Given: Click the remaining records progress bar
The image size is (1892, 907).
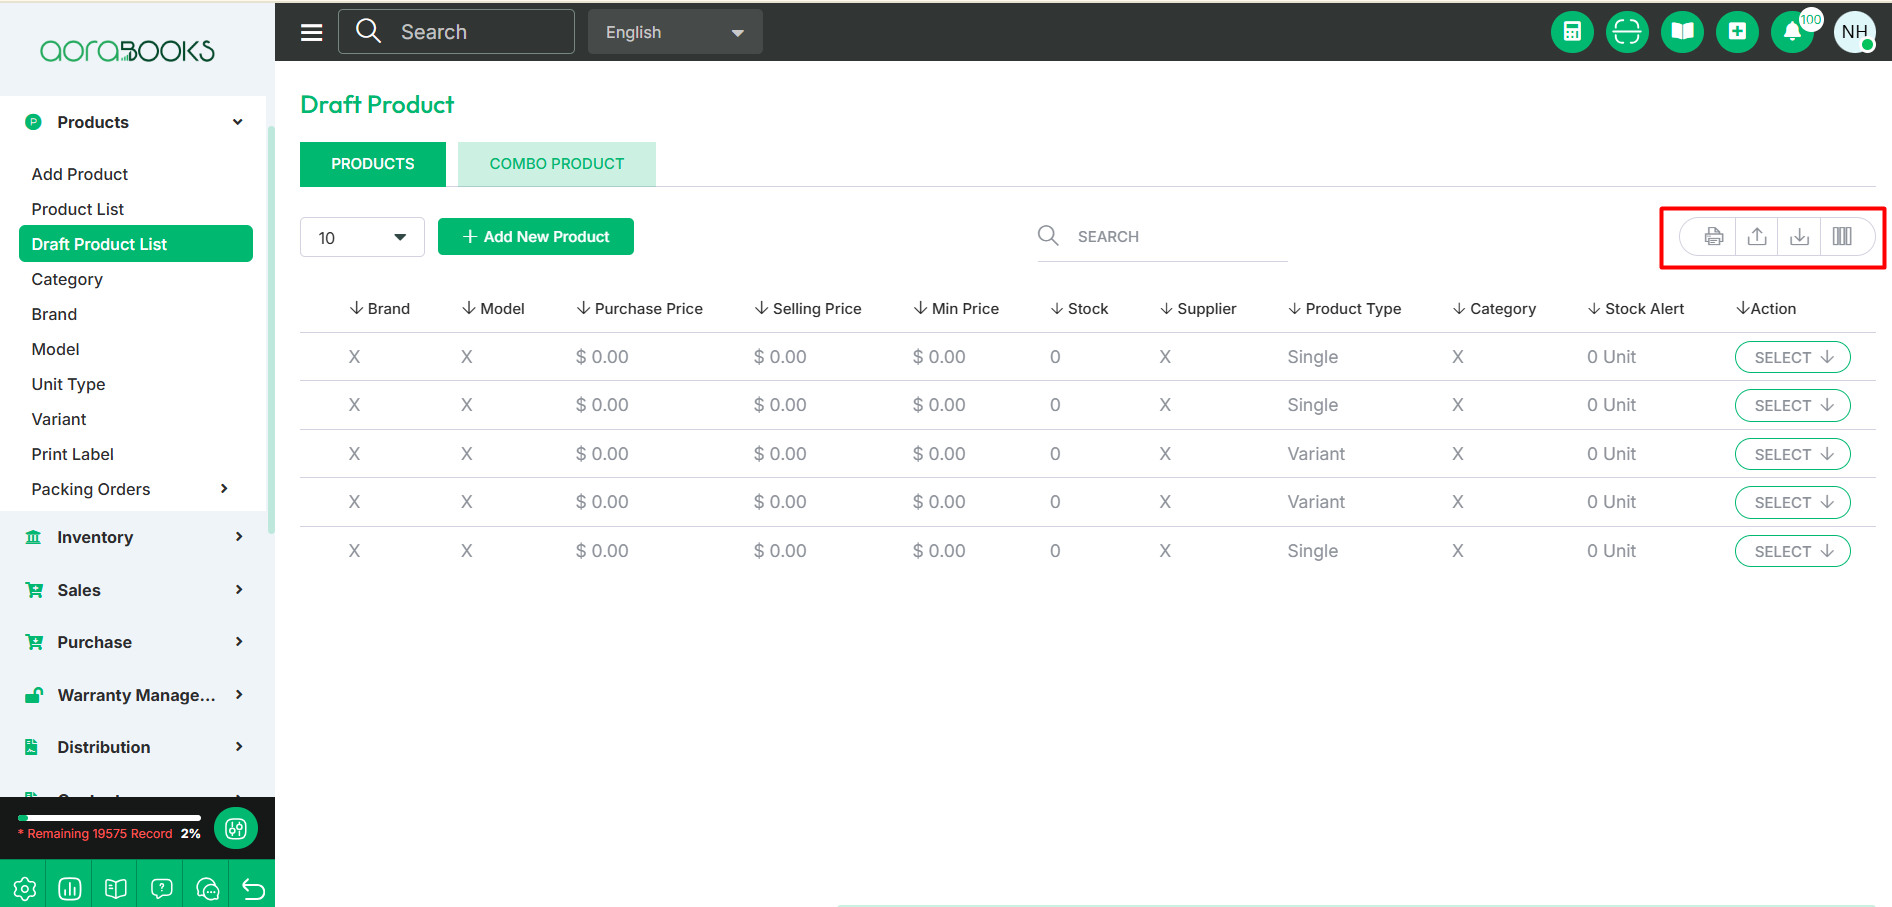Looking at the screenshot, I should (x=109, y=818).
